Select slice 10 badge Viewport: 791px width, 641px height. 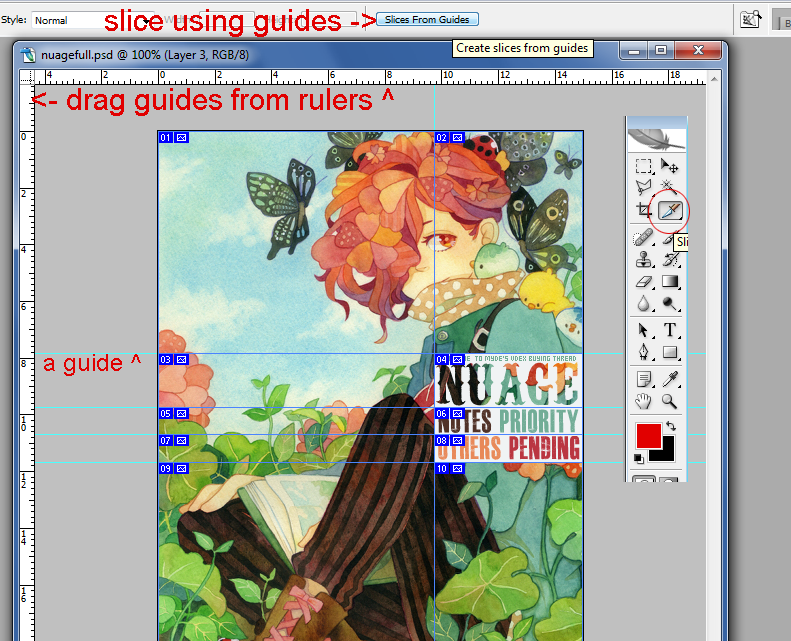tap(449, 468)
